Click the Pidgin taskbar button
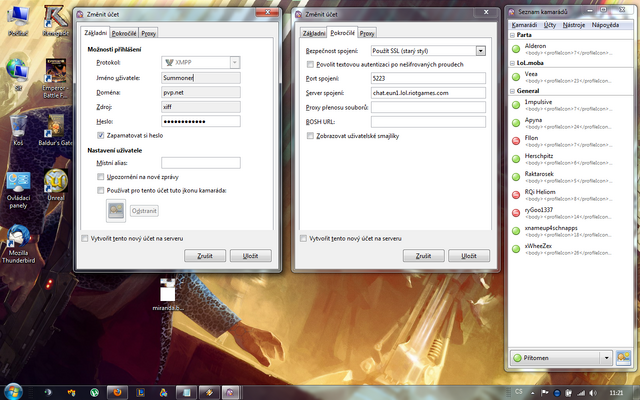The width and height of the screenshot is (640, 400). [x=230, y=392]
